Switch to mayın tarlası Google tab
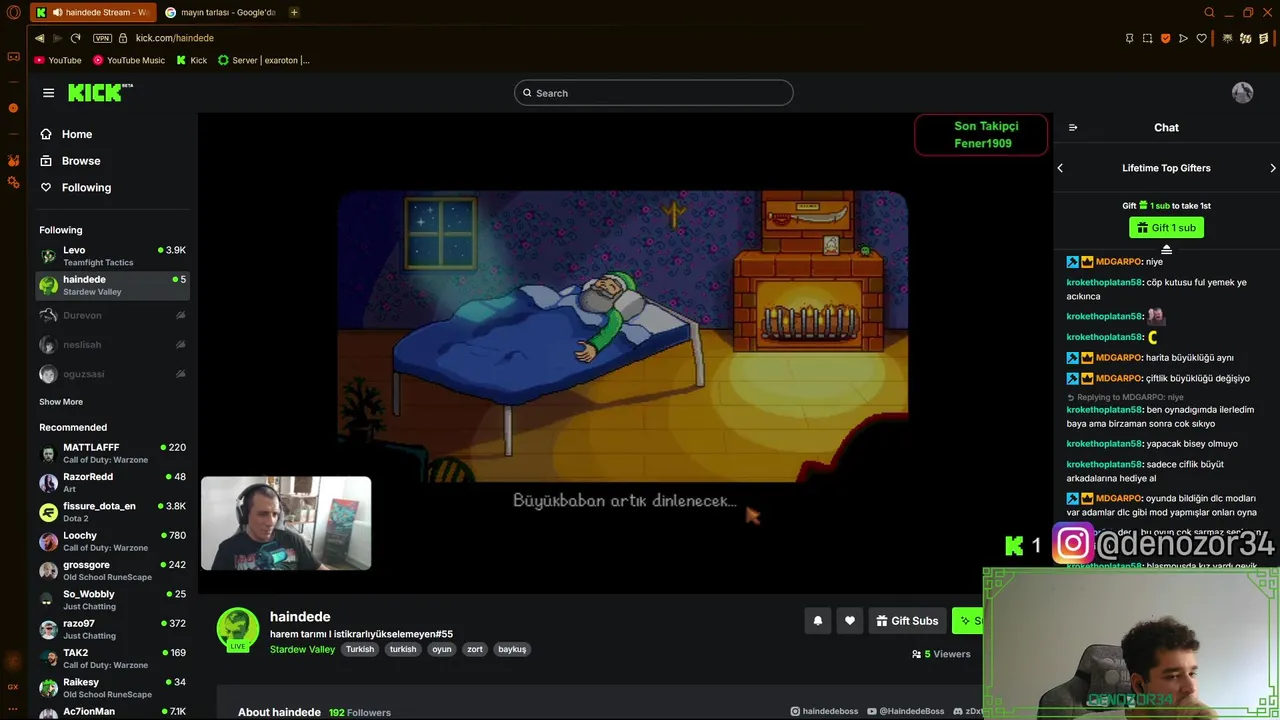Viewport: 1280px width, 720px height. point(220,12)
